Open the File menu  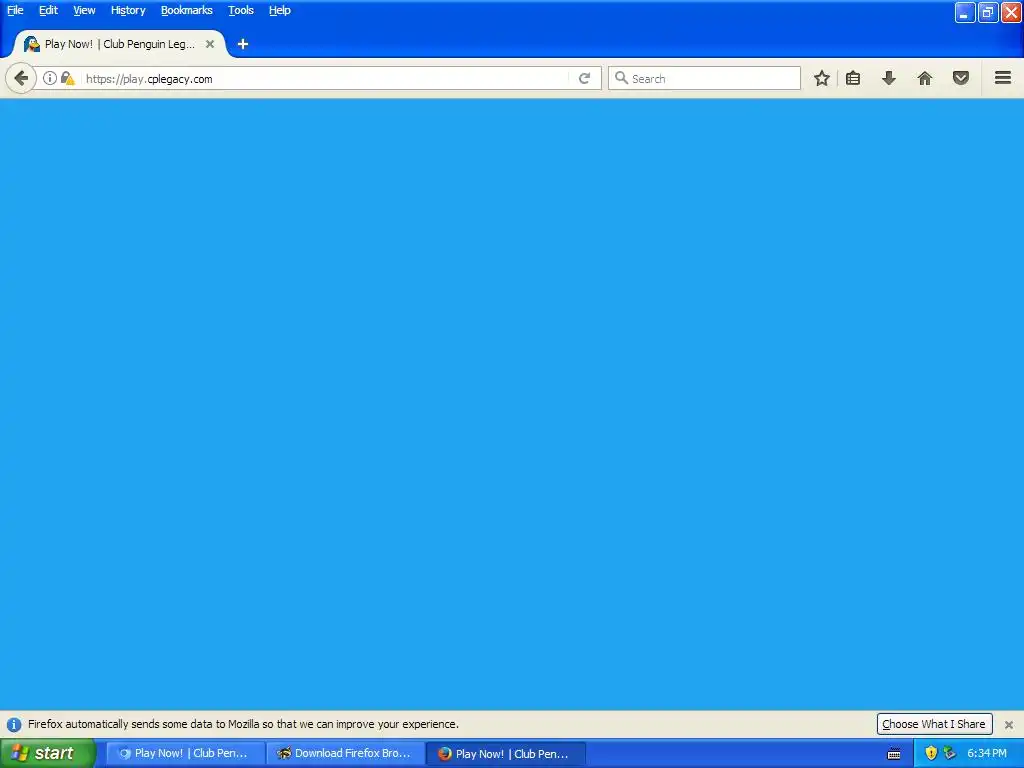pos(15,10)
